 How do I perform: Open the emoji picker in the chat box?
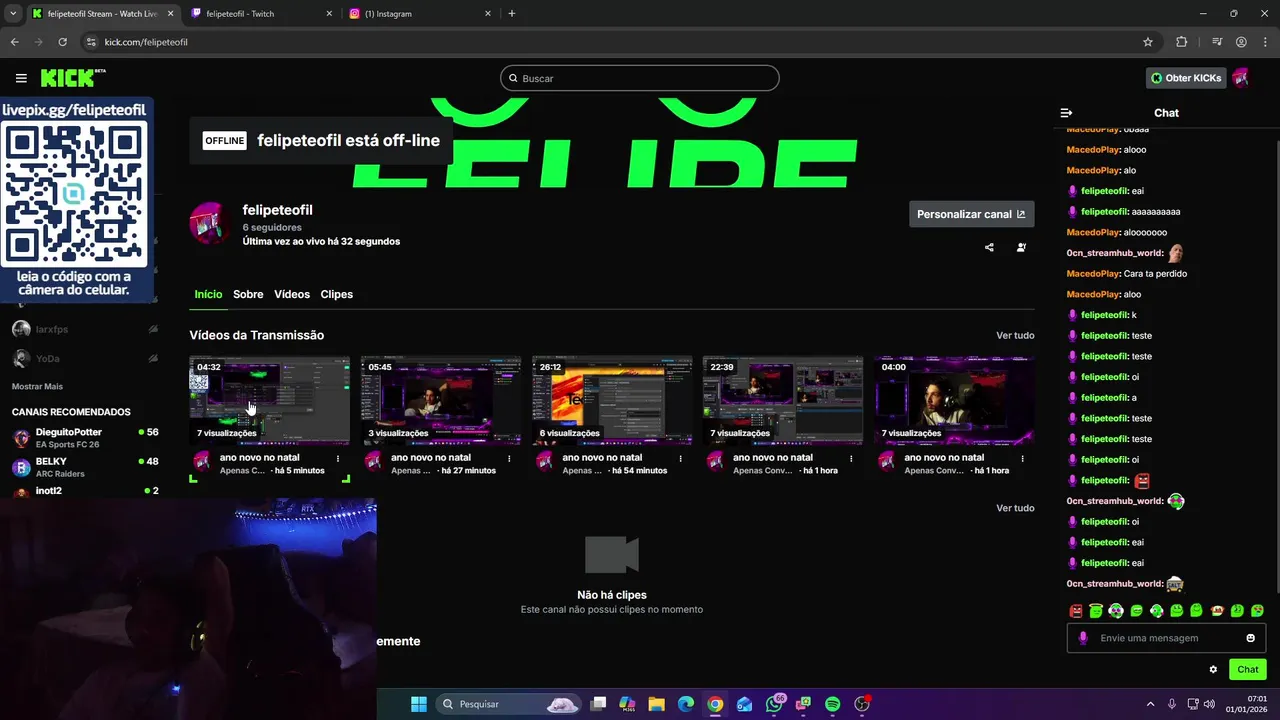1250,638
